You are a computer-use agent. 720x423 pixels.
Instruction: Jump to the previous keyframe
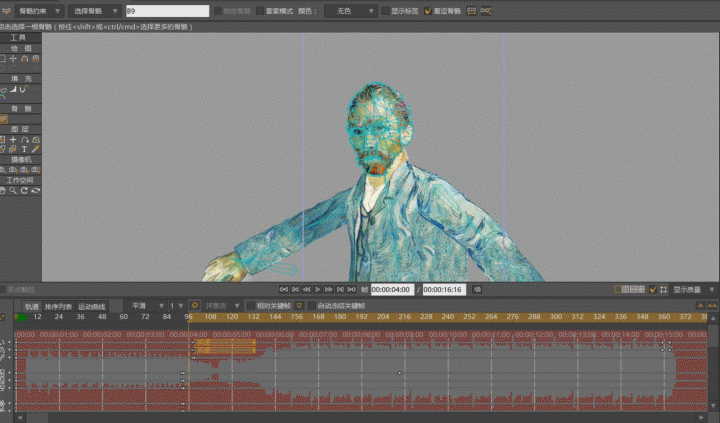pyautogui.click(x=295, y=289)
